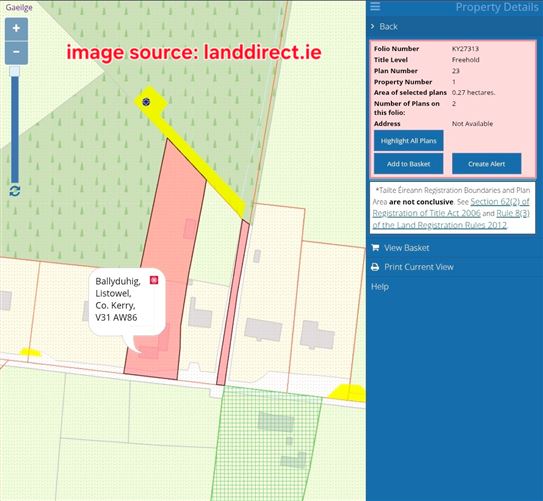Open View Basket menu item
The image size is (543, 501).
pos(407,248)
